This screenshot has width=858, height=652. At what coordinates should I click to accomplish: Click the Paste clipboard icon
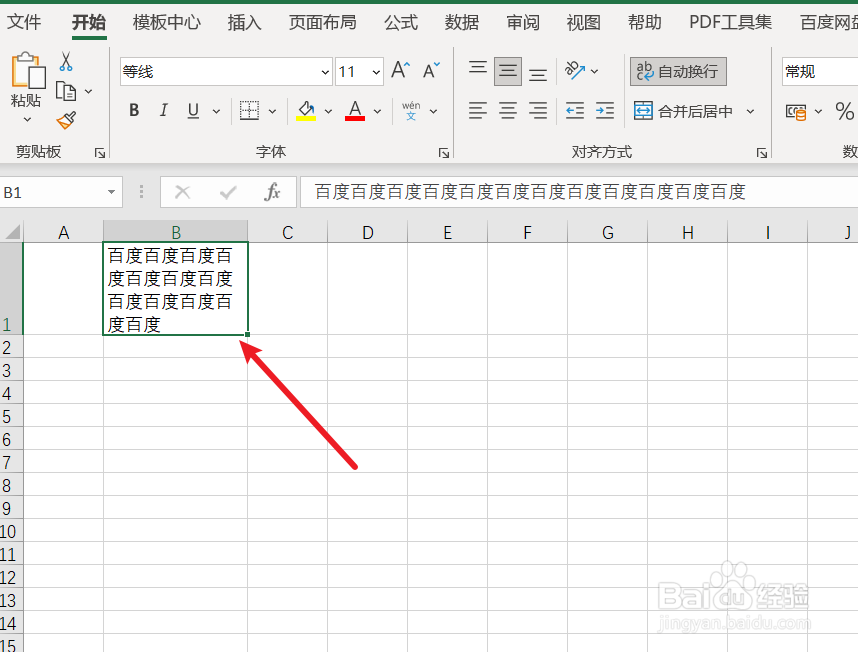[x=27, y=70]
